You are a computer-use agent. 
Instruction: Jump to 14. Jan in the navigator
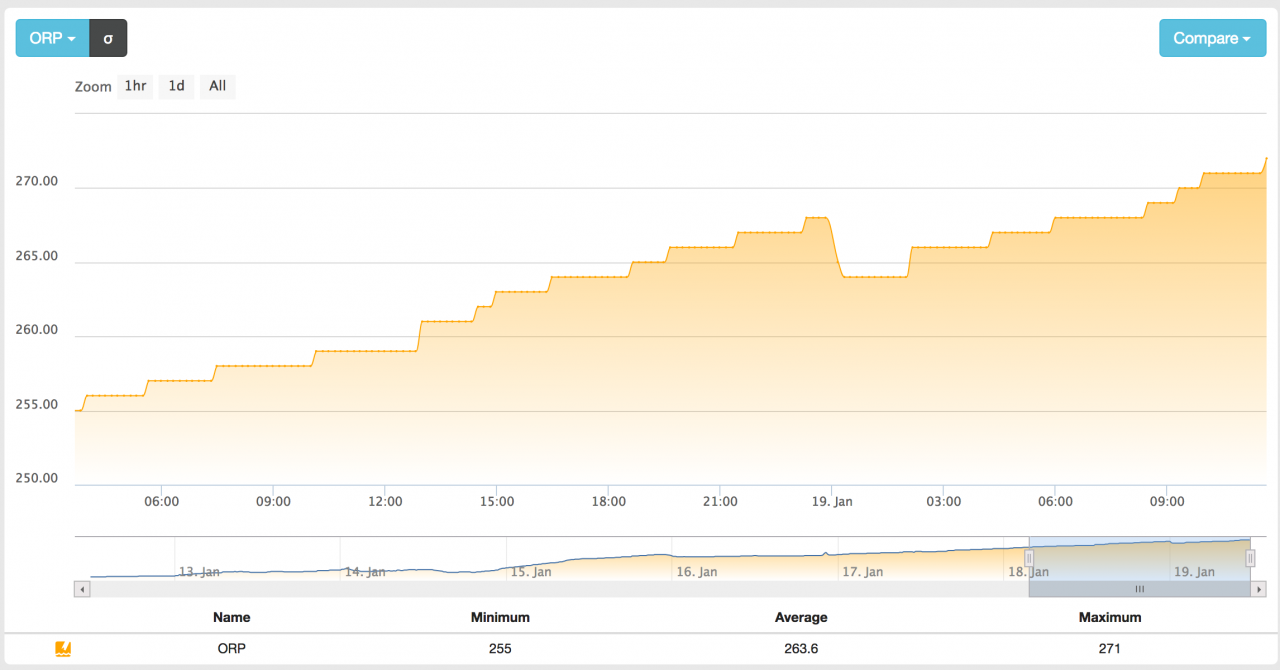click(x=365, y=571)
